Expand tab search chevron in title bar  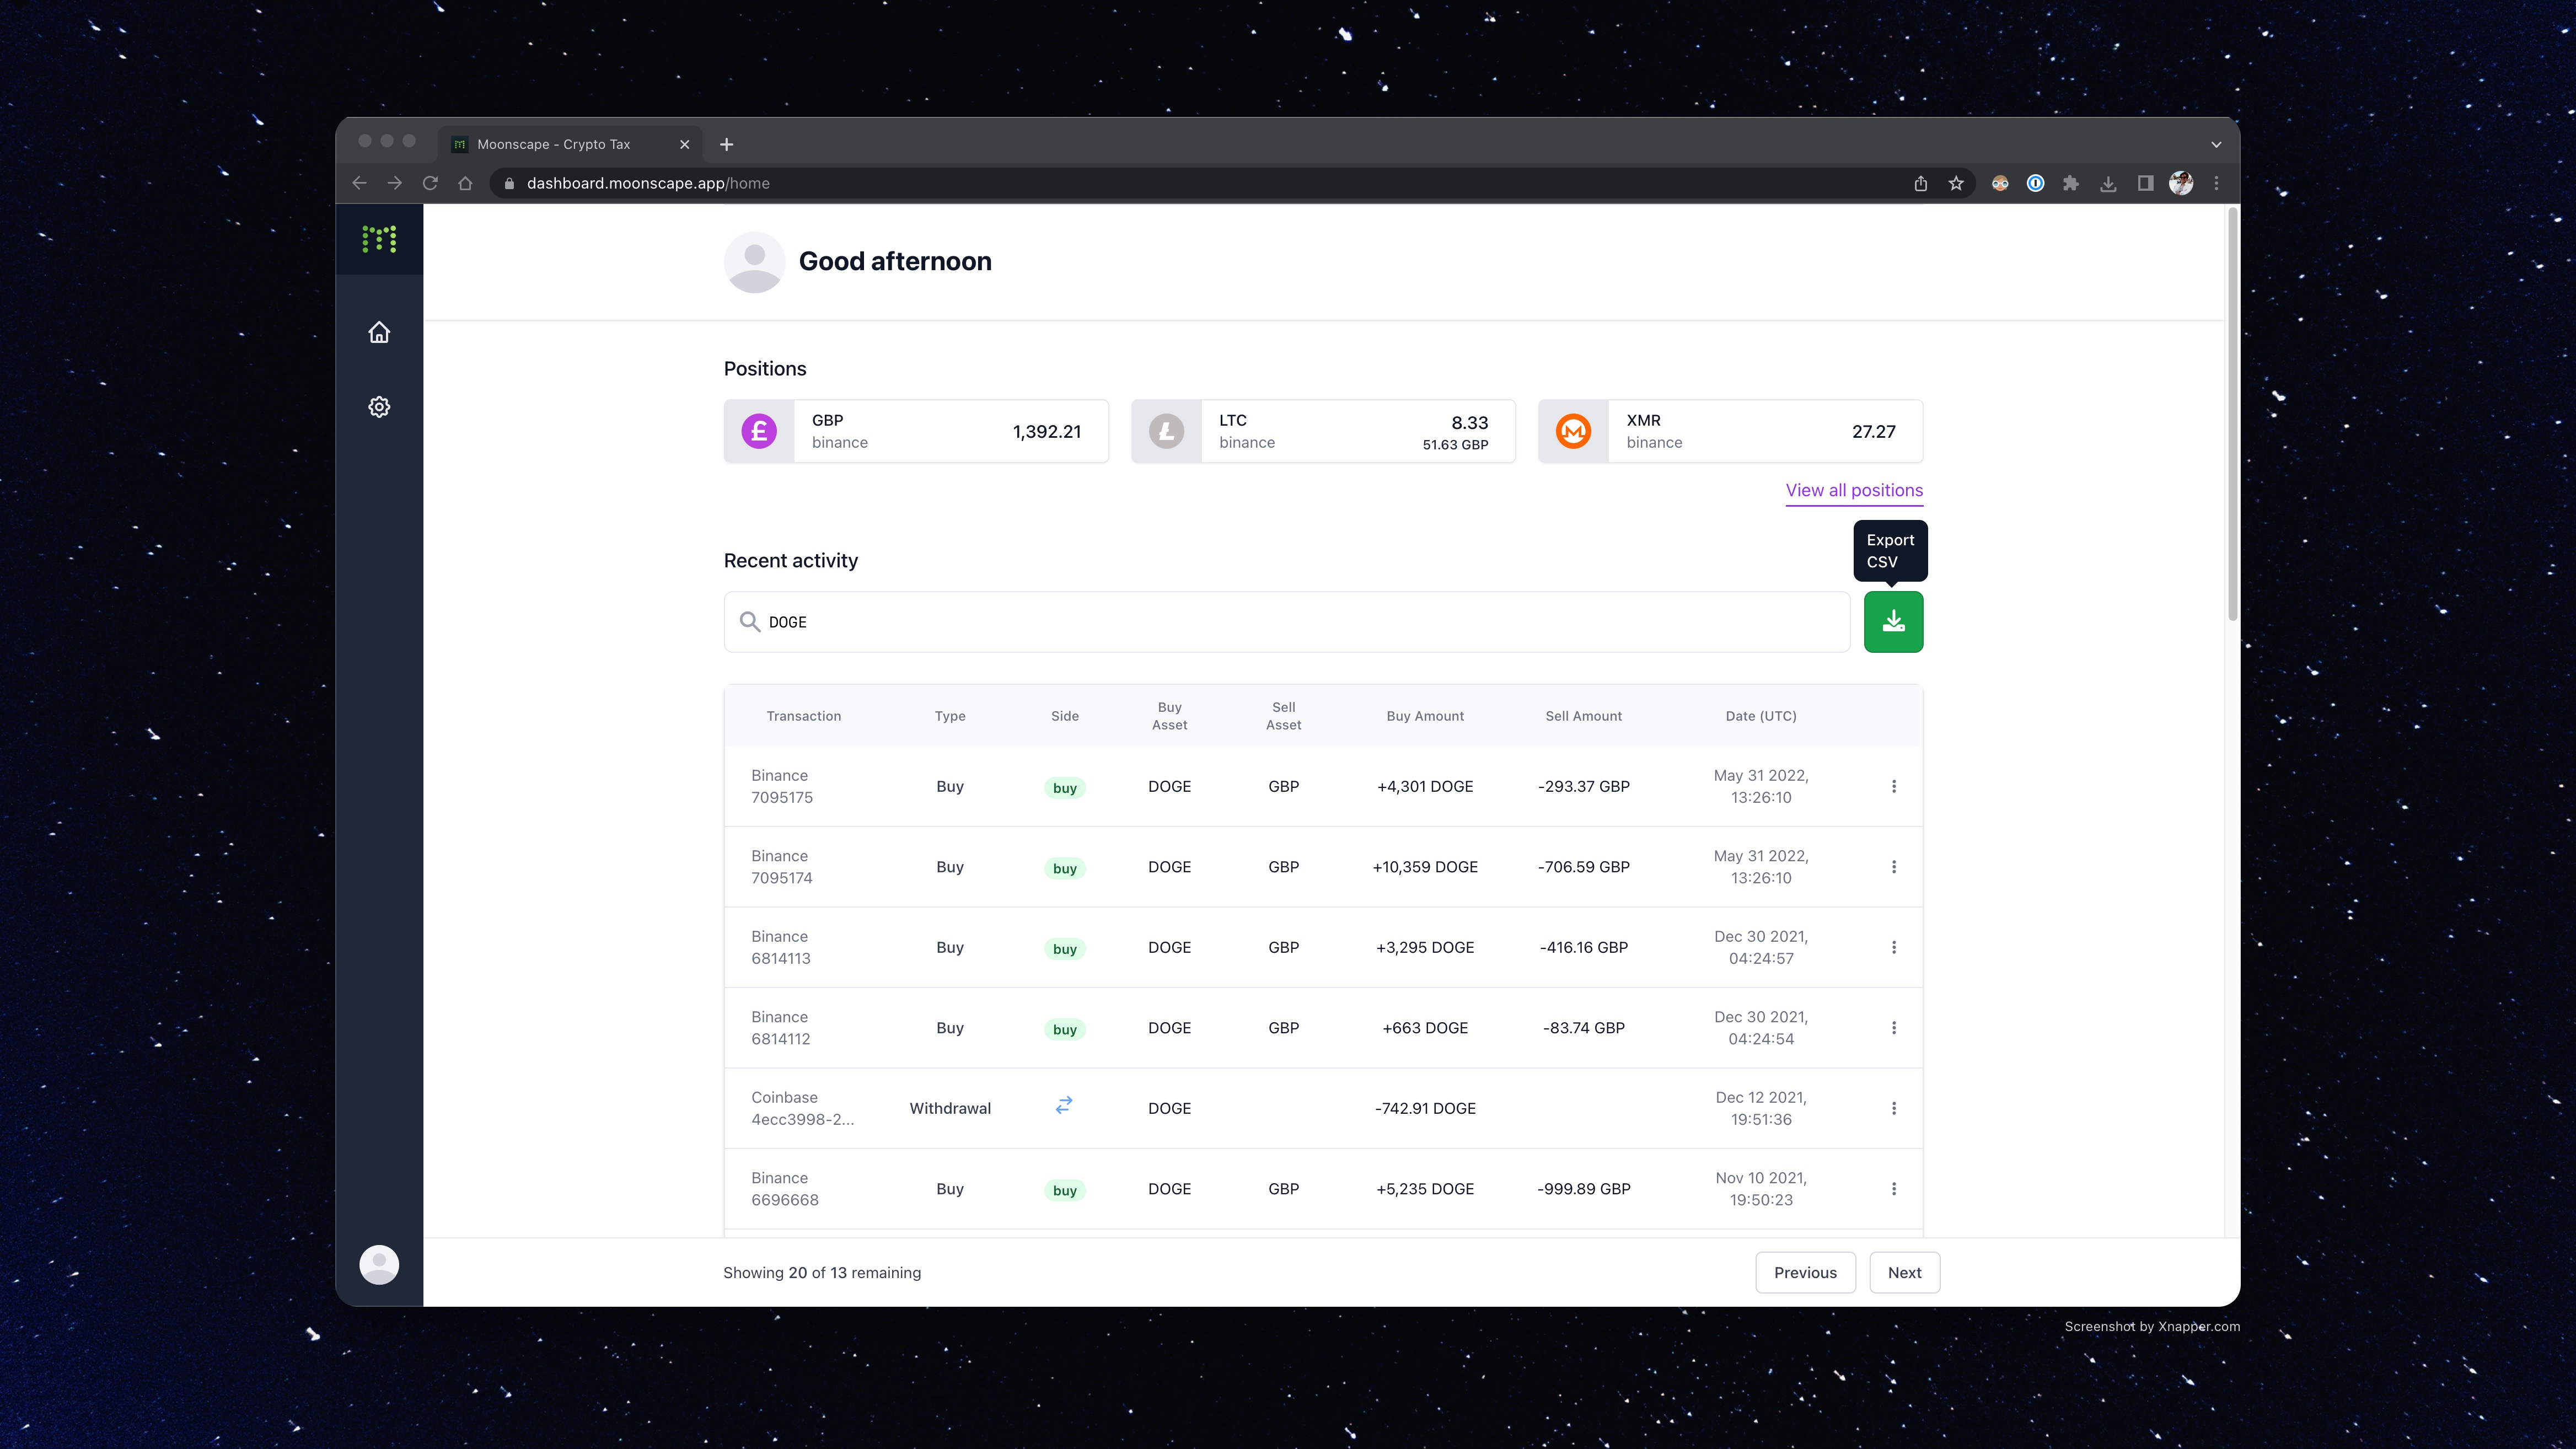[x=2216, y=145]
